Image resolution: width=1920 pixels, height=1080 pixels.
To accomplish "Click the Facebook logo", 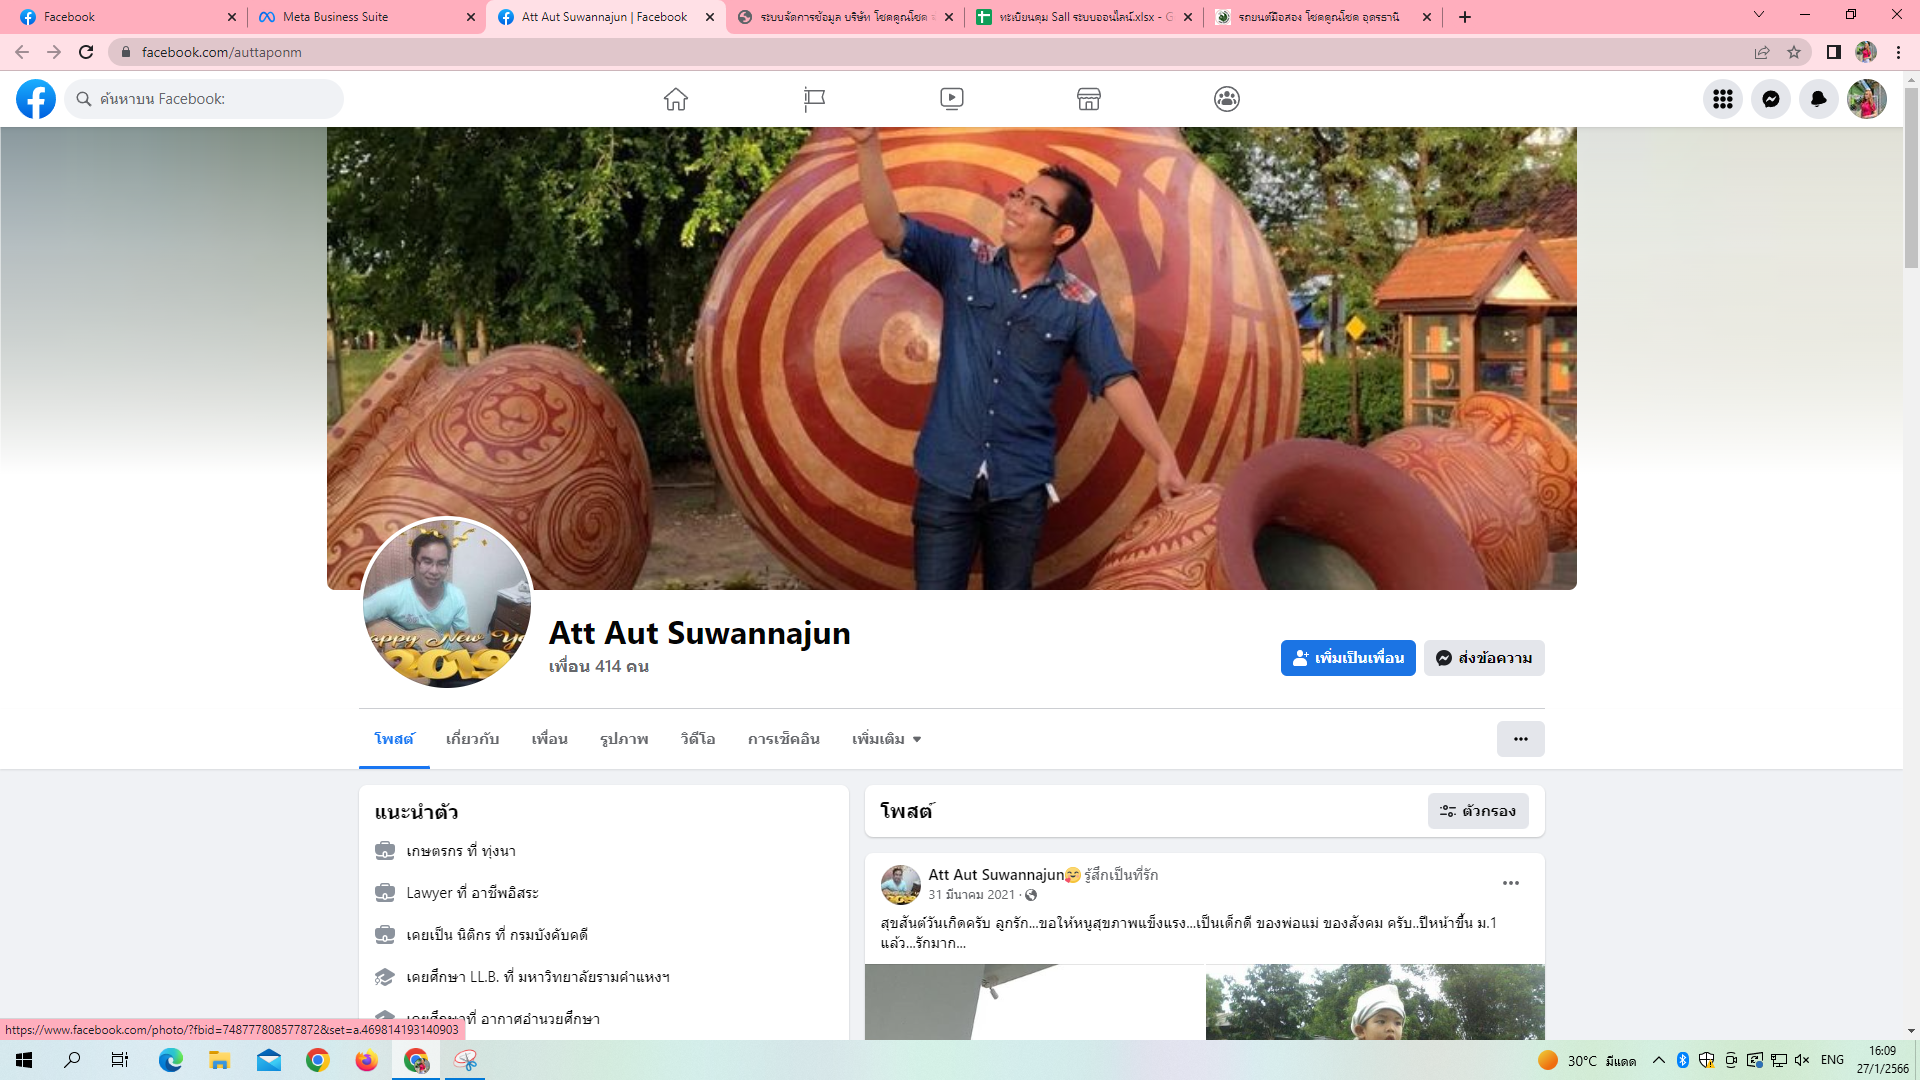I will 36,99.
